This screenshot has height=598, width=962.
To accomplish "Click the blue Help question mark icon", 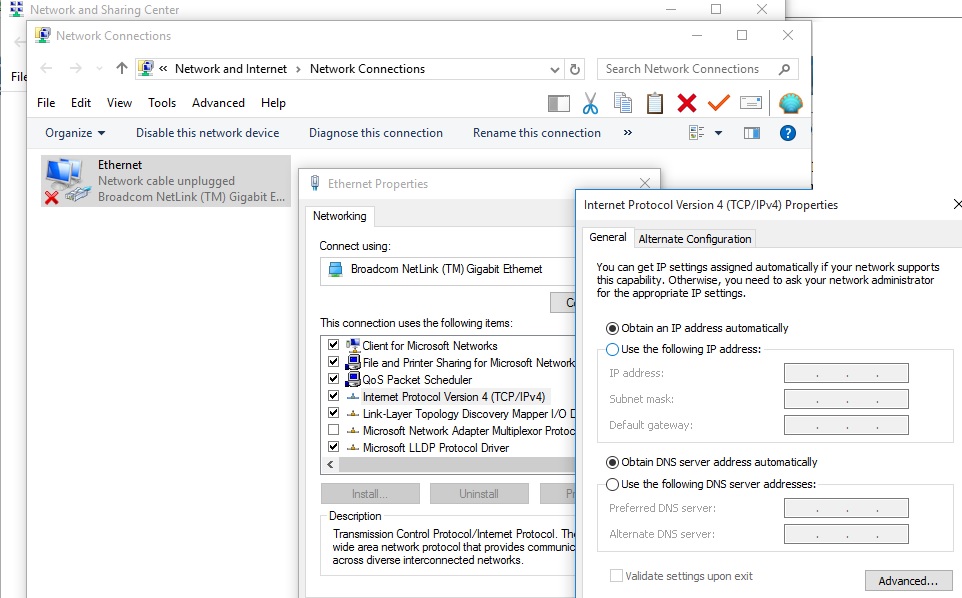I will coord(787,133).
